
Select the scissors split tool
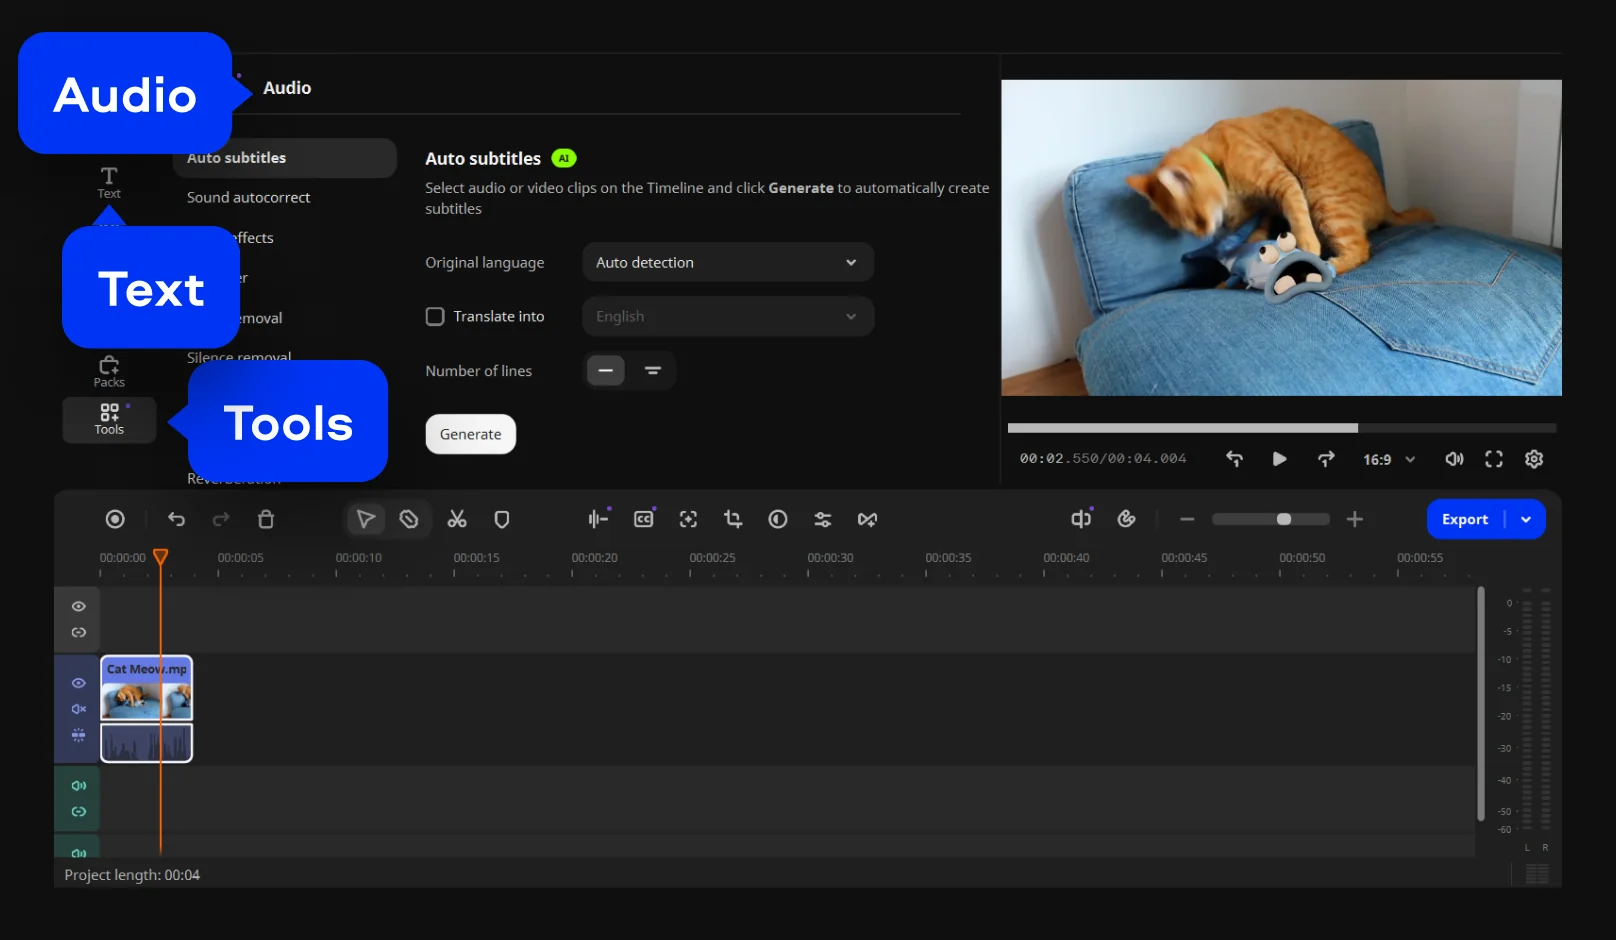[x=457, y=519]
